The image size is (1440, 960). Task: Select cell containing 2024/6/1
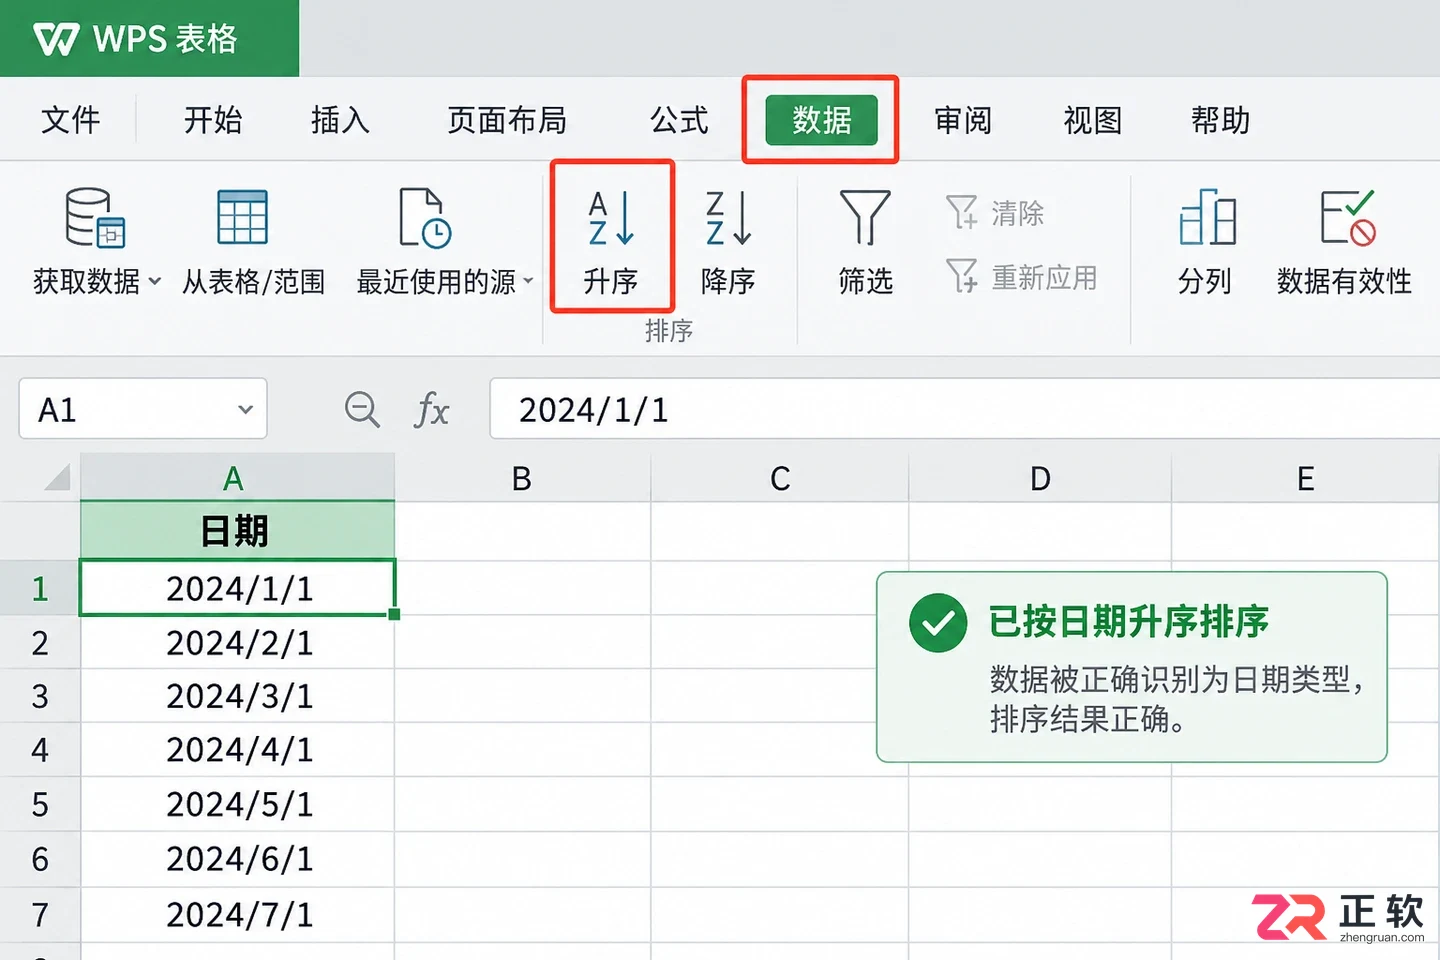tap(238, 858)
